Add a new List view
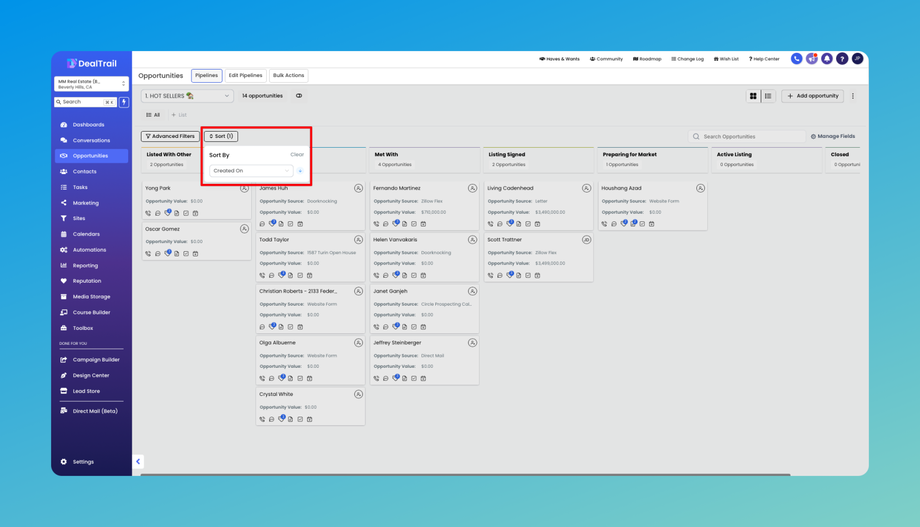The height and width of the screenshot is (527, 920). point(179,115)
